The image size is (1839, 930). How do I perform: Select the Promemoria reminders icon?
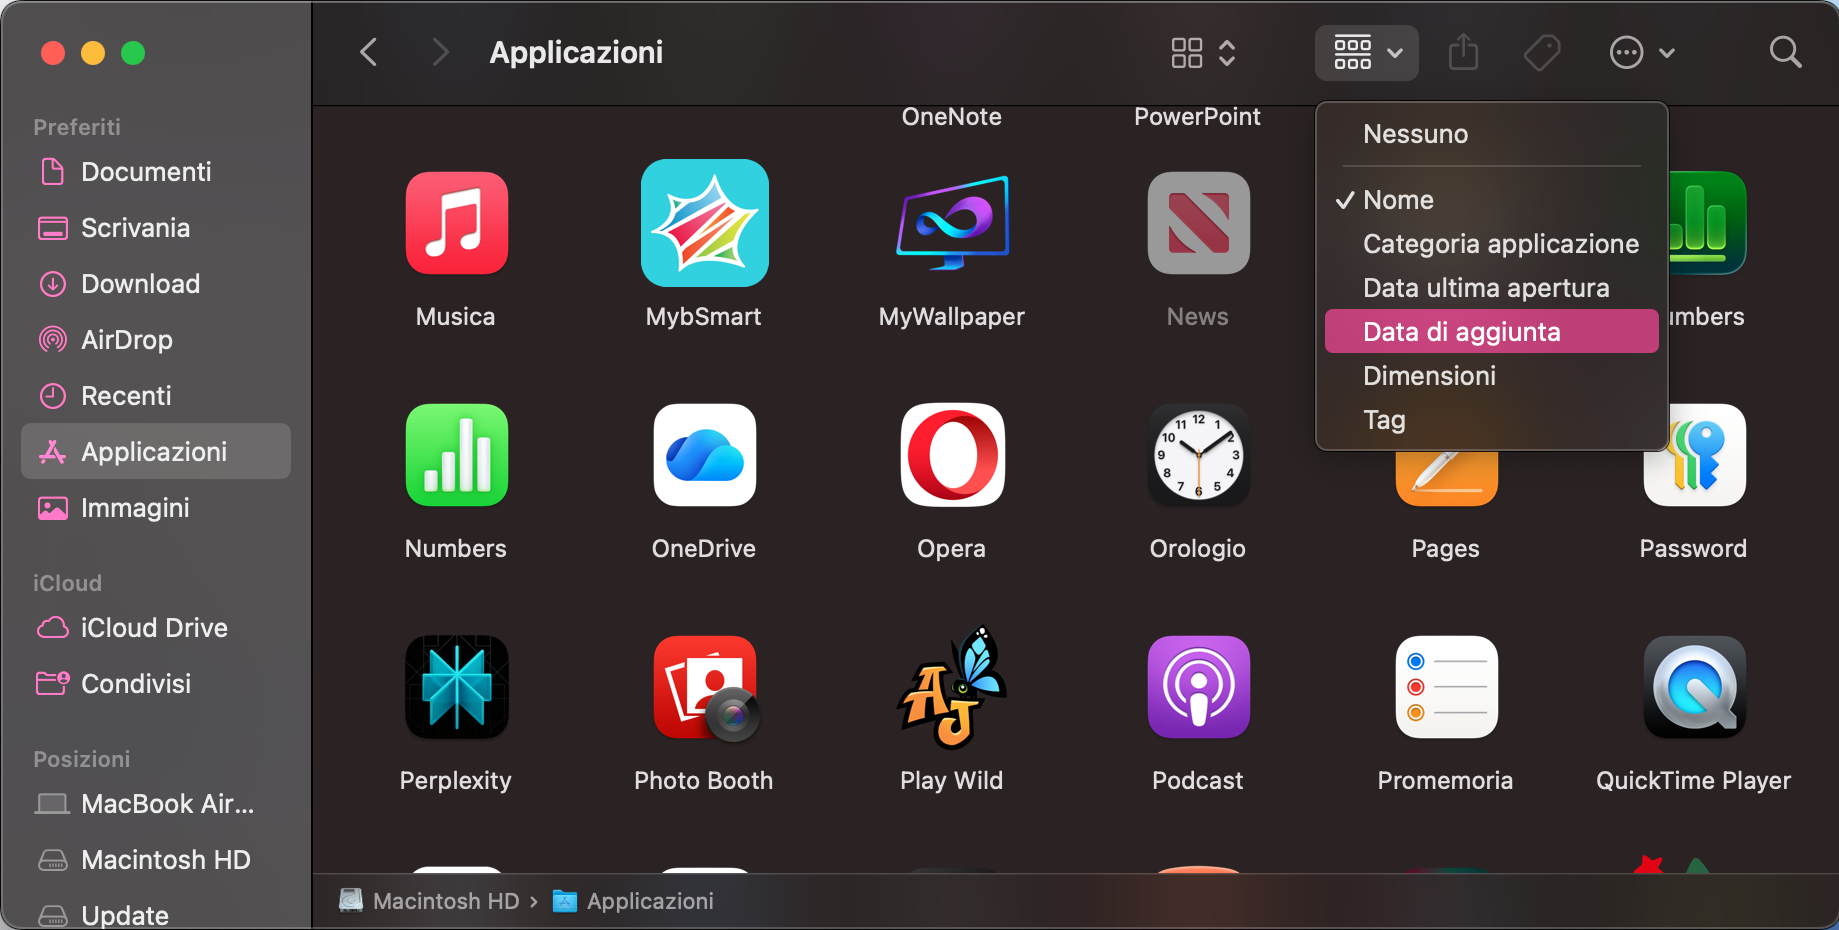click(x=1446, y=687)
